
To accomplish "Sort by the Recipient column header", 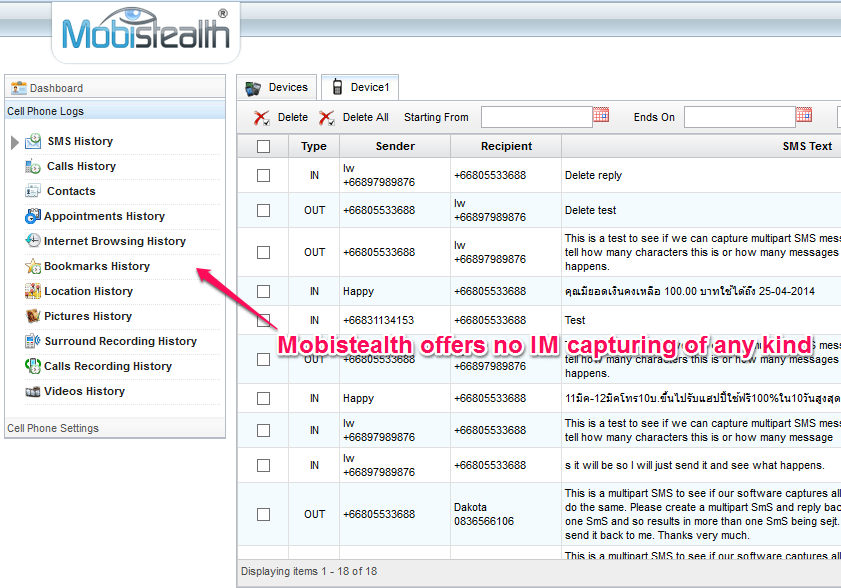I will click(x=506, y=146).
